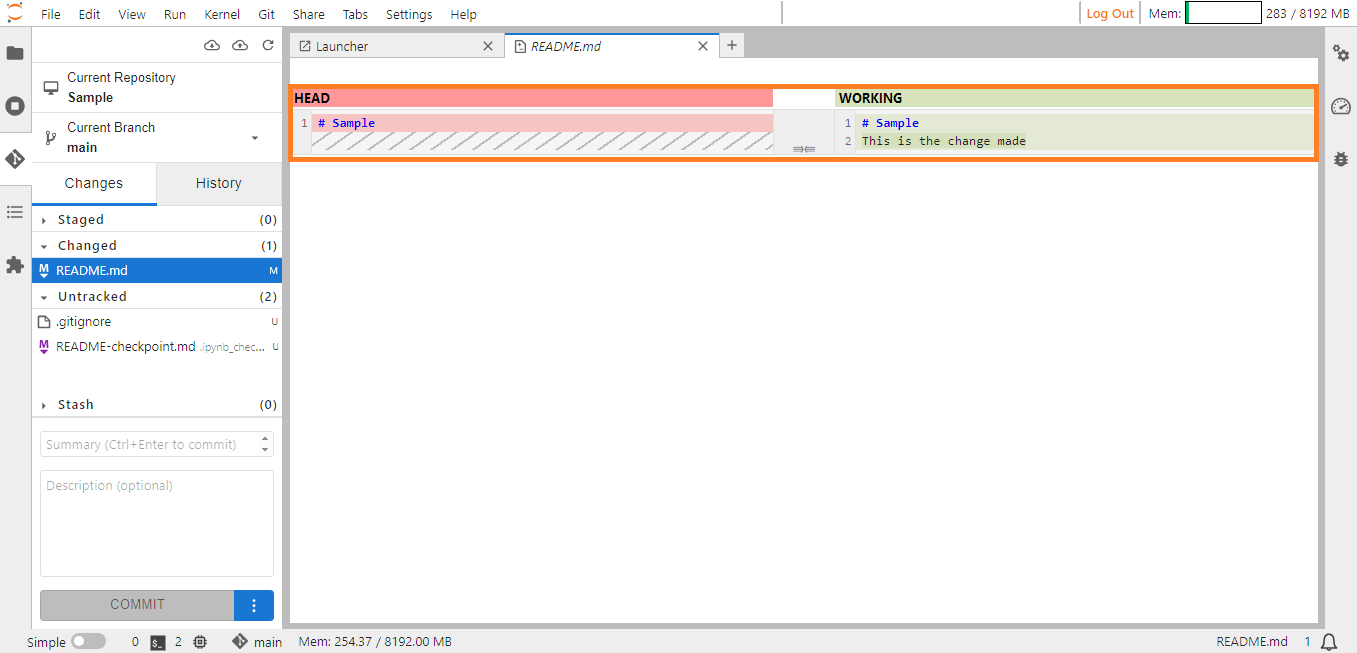Click the terminal count status icon
This screenshot has height=653, width=1357.
tap(158, 642)
